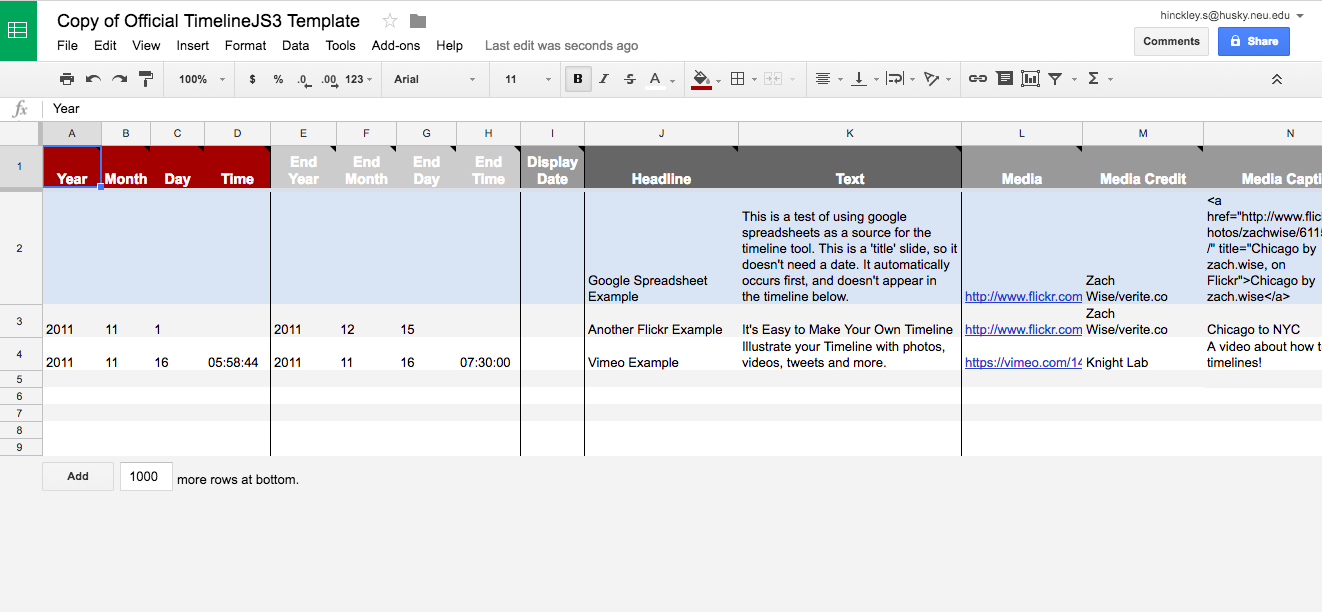
Task: Undo the last edit
Action: click(91, 78)
